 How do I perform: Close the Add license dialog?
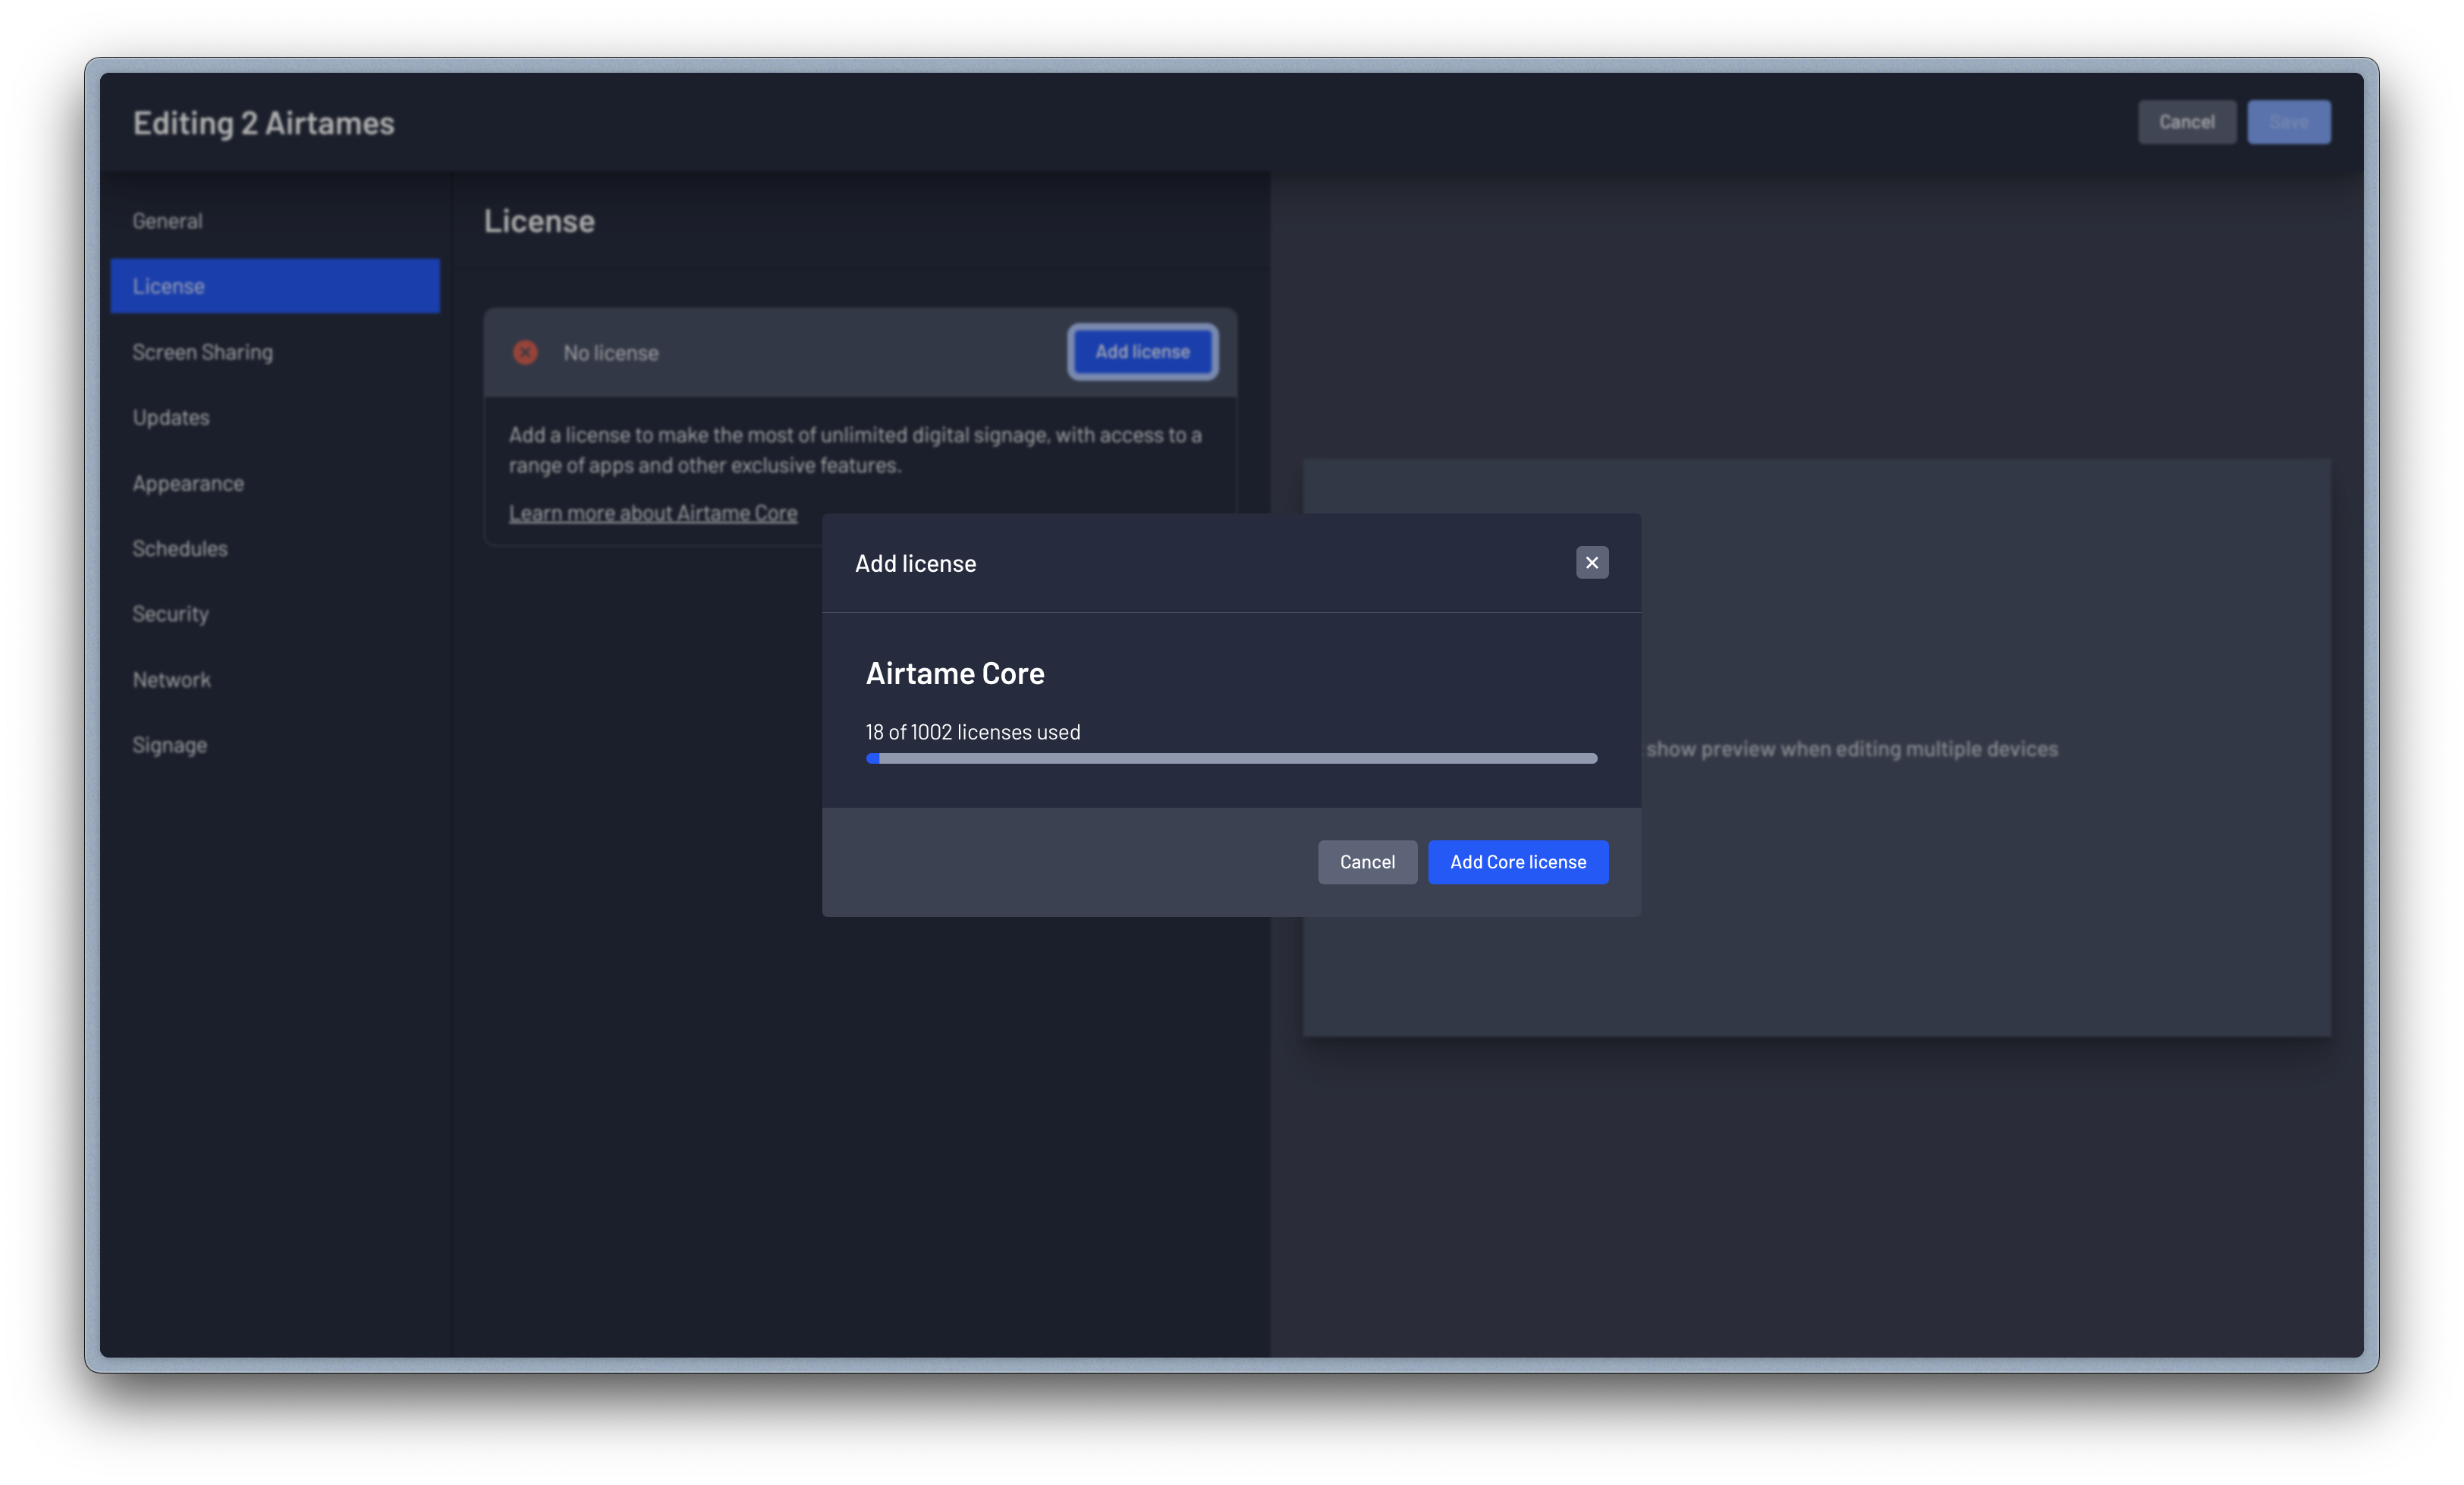point(1592,563)
